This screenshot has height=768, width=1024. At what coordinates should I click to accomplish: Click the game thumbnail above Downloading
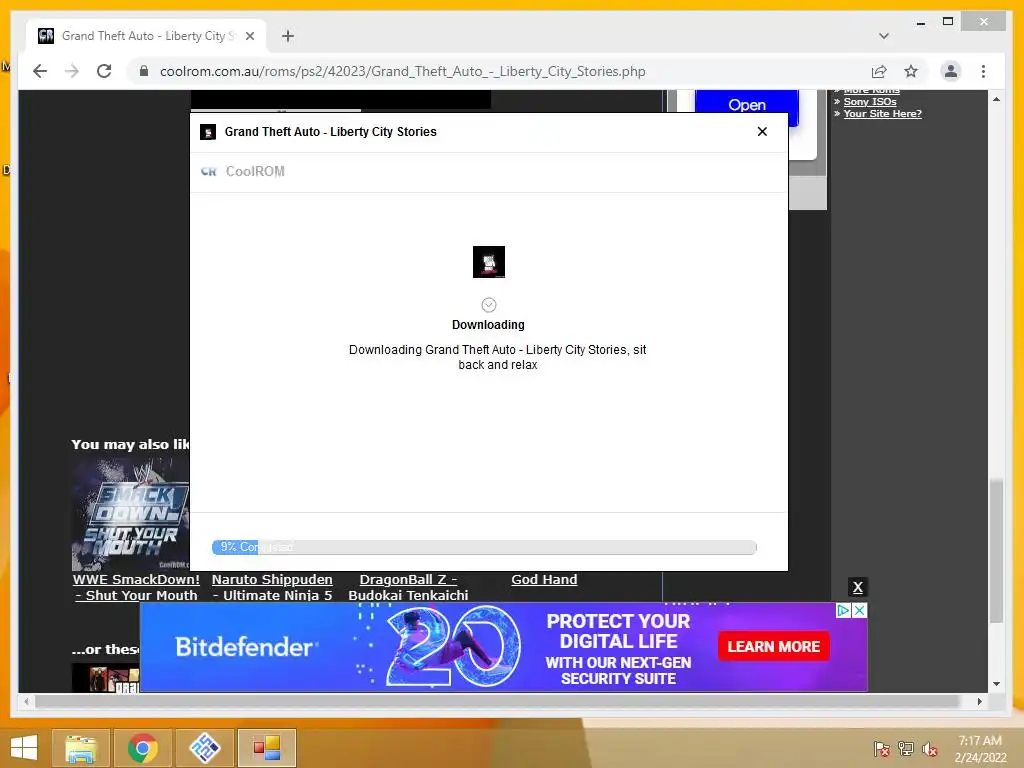[488, 262]
